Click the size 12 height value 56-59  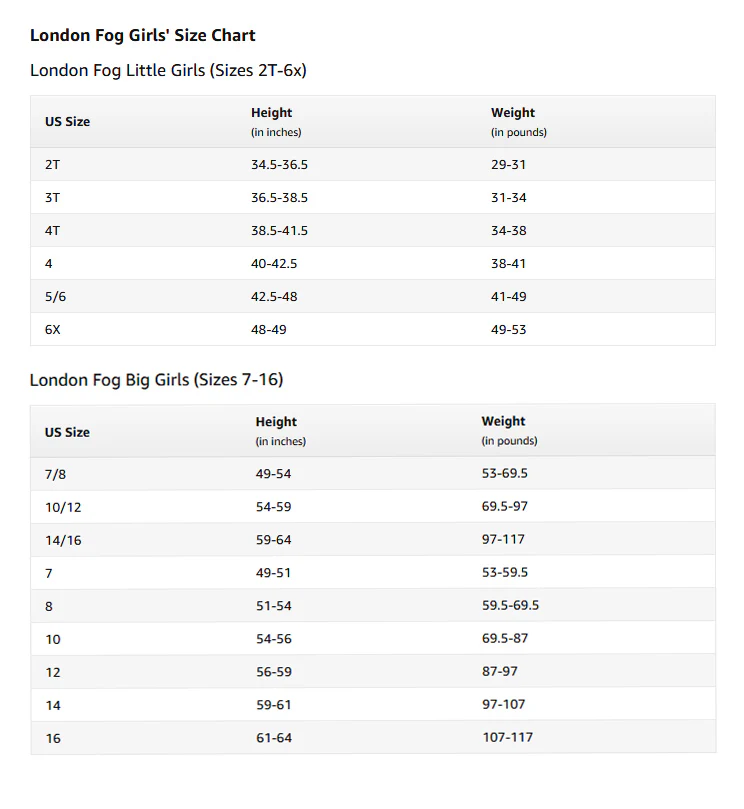pyautogui.click(x=273, y=672)
